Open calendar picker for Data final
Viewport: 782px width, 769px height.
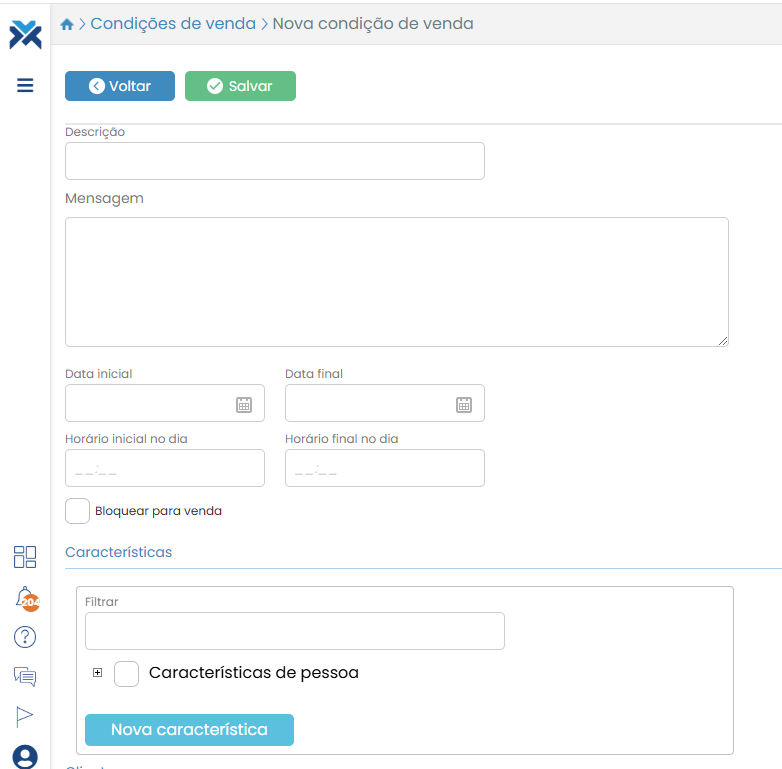[x=464, y=404]
